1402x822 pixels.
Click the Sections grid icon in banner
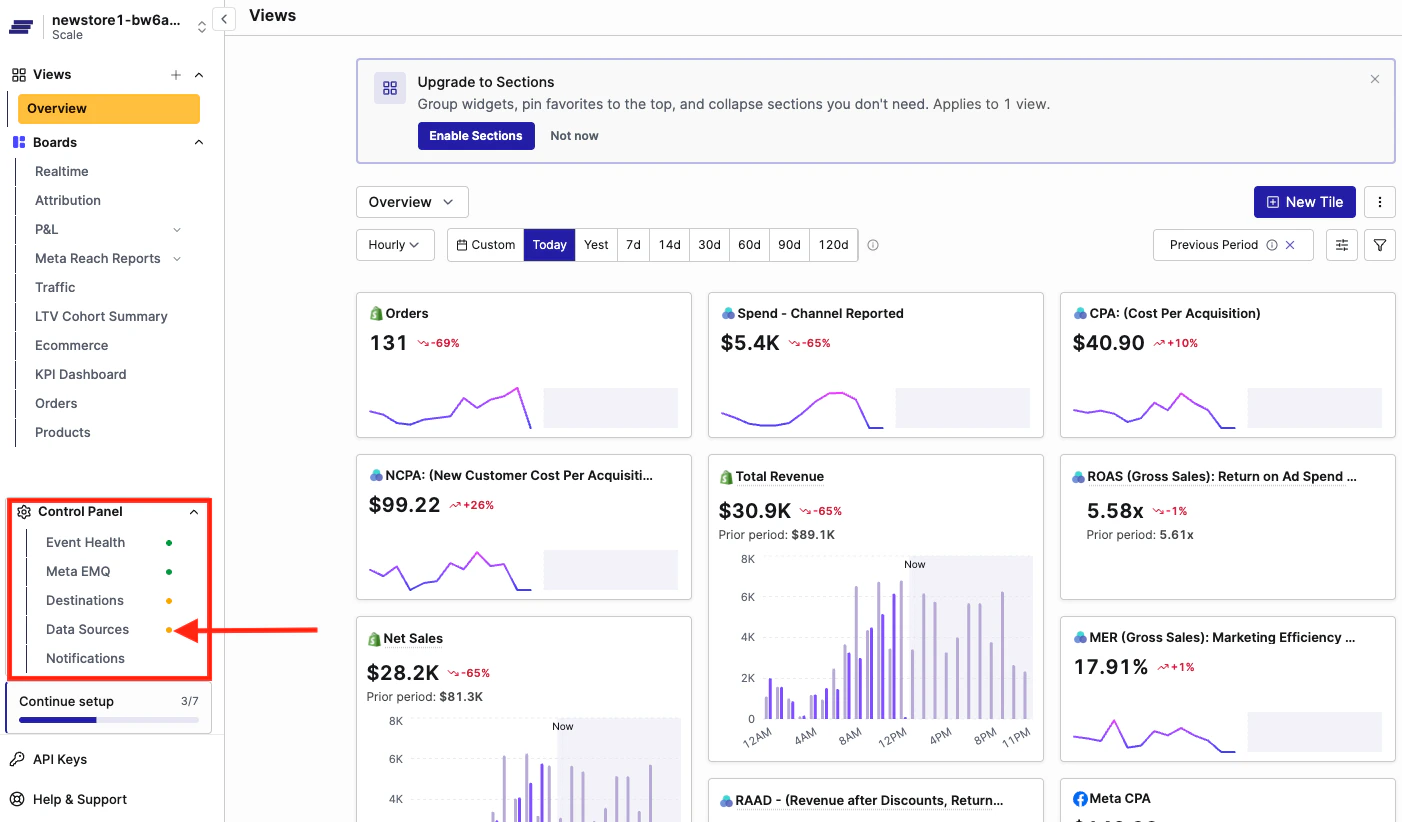[x=390, y=88]
